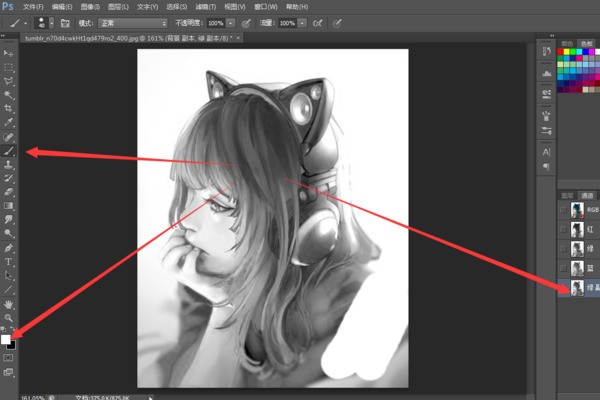
Task: Expand the Opacity value dropdown arrow
Action: point(232,21)
